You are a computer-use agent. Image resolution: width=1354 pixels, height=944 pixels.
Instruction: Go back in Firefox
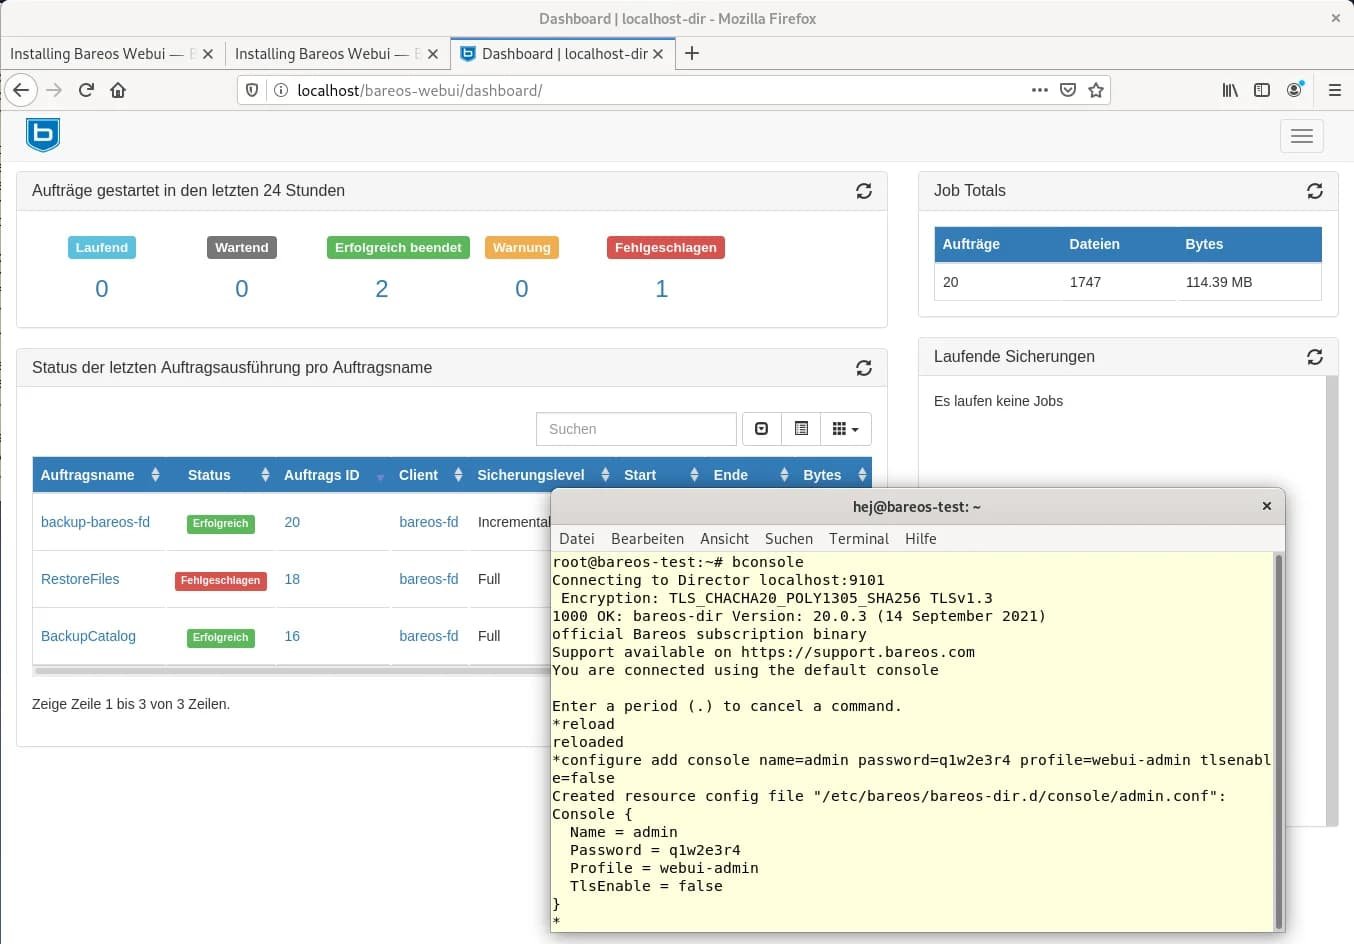[21, 90]
